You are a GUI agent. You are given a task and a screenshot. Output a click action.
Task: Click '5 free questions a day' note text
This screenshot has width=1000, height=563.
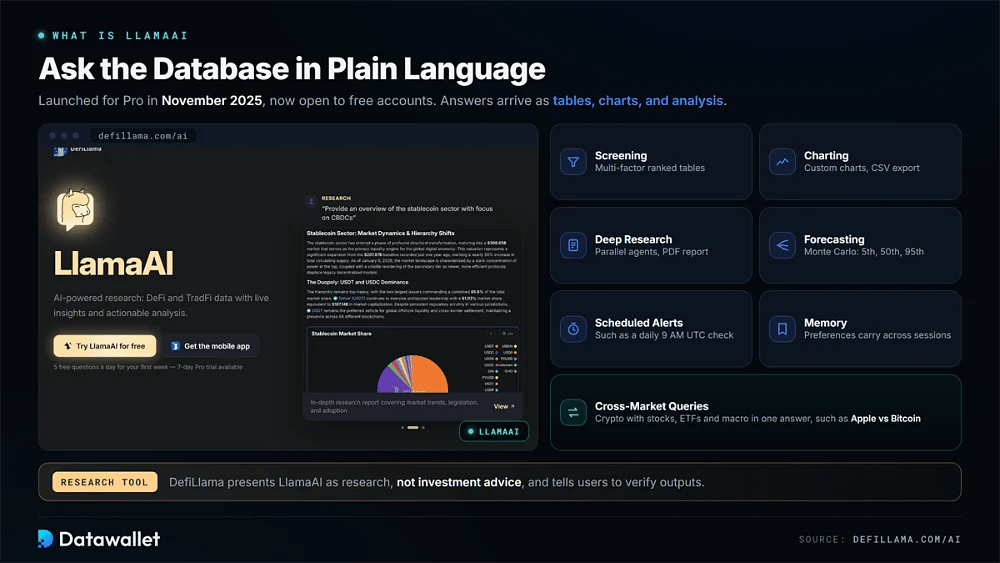[148, 367]
